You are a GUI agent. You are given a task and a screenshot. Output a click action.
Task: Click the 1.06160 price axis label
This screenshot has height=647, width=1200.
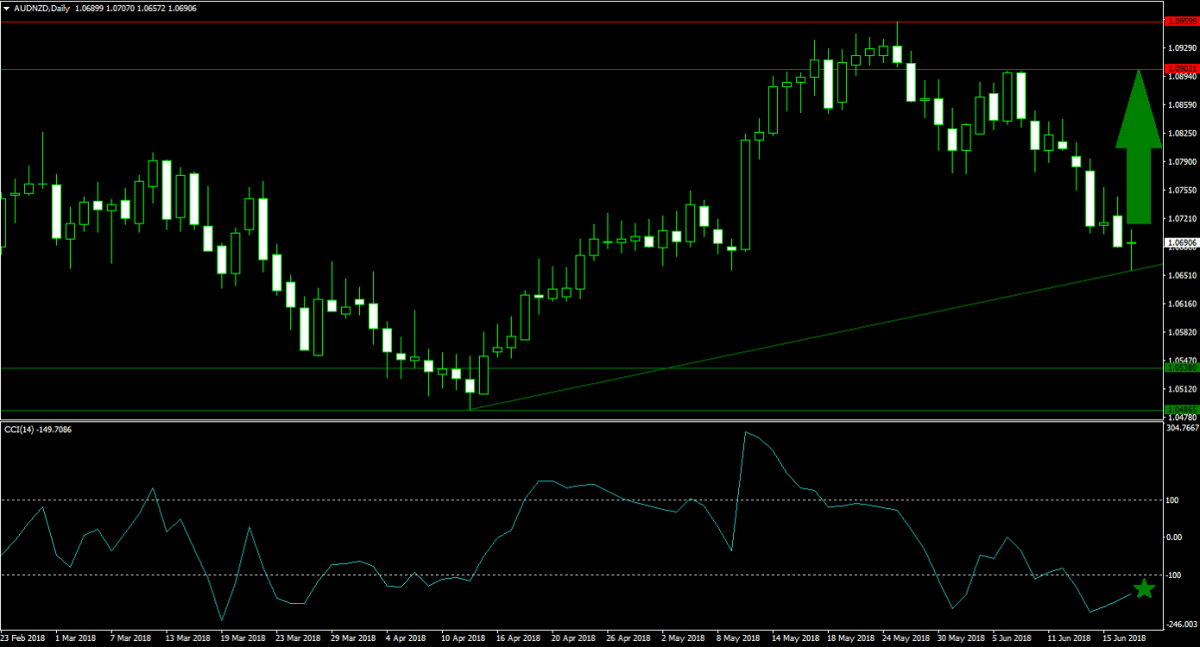(x=1182, y=303)
